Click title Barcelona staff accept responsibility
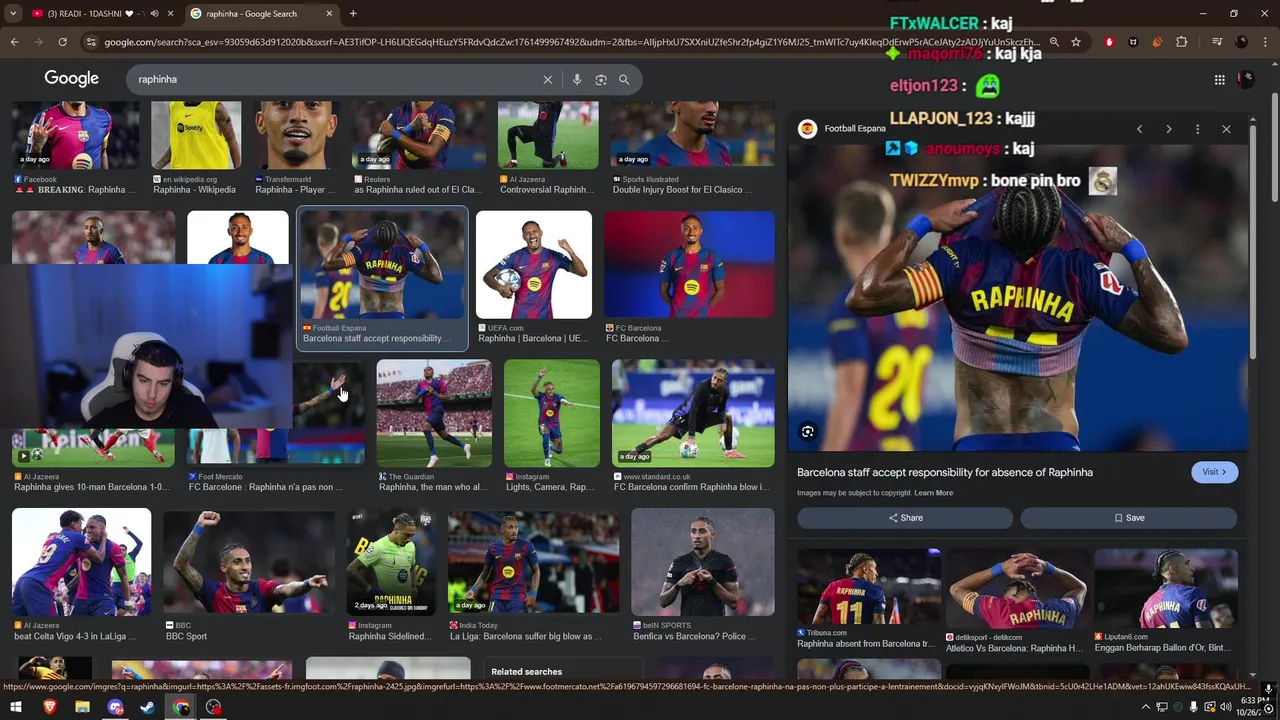 coord(945,472)
